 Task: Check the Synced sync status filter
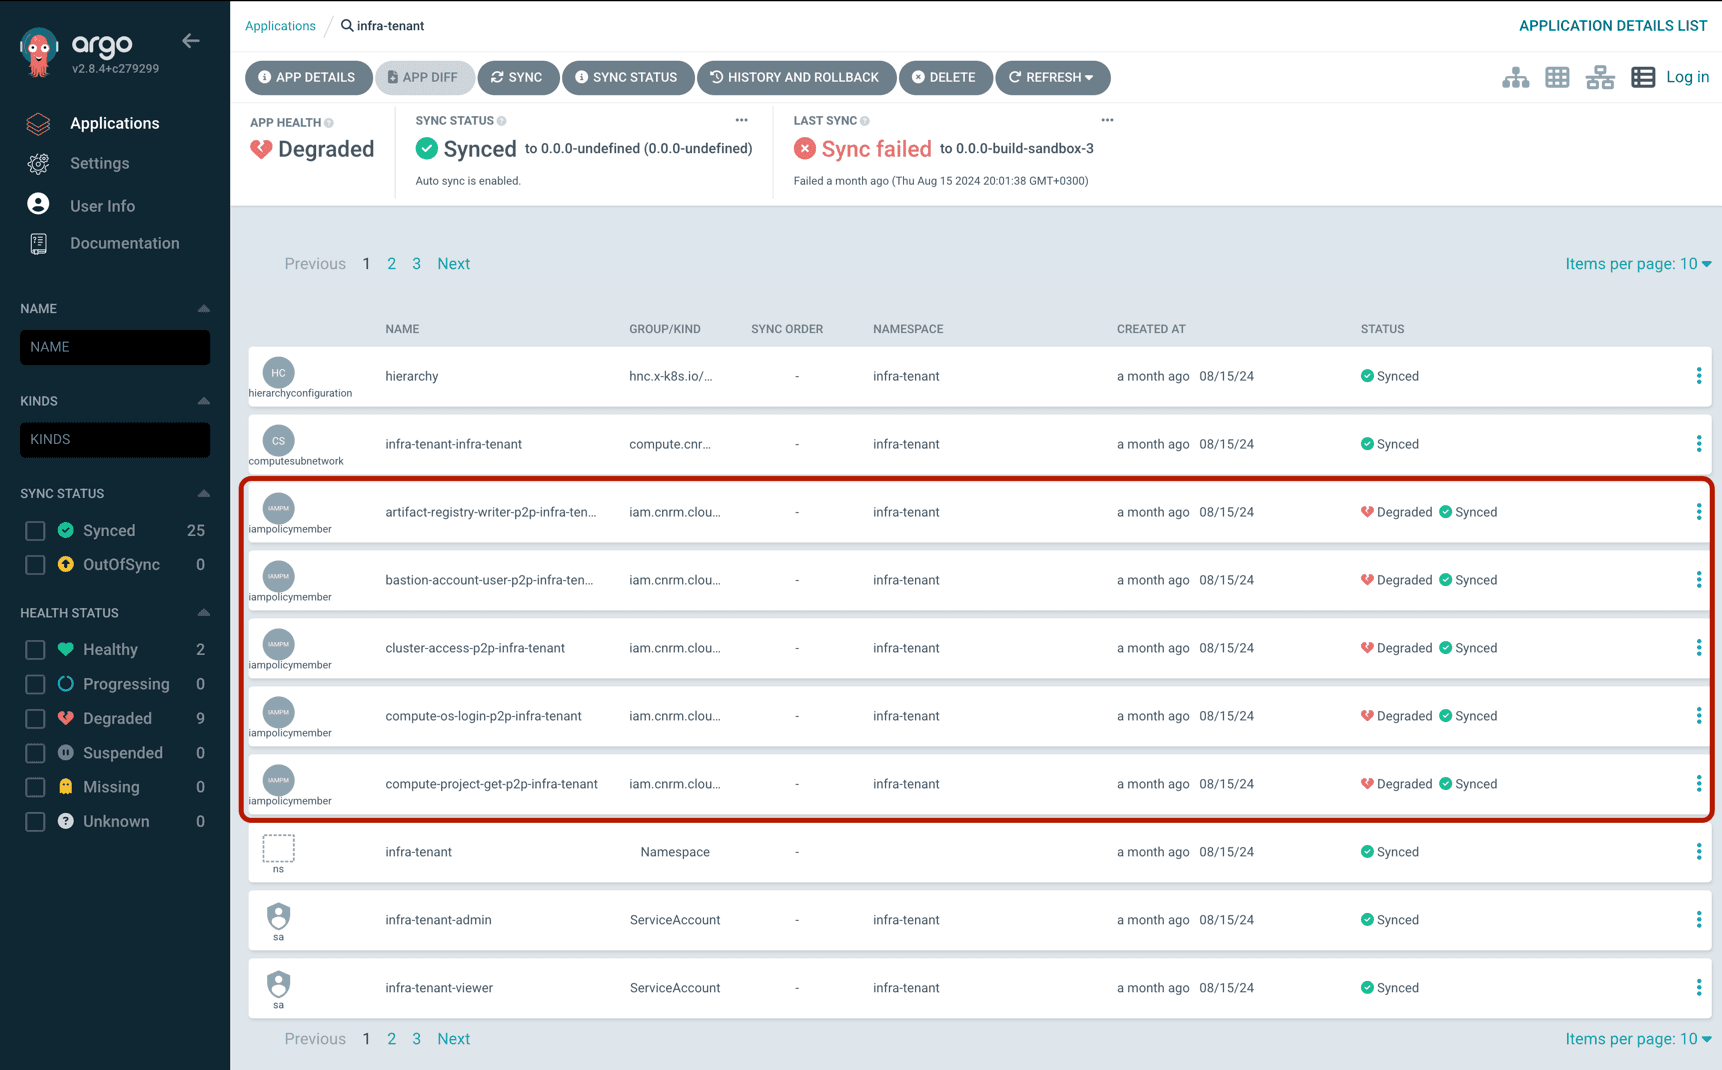pyautogui.click(x=34, y=530)
